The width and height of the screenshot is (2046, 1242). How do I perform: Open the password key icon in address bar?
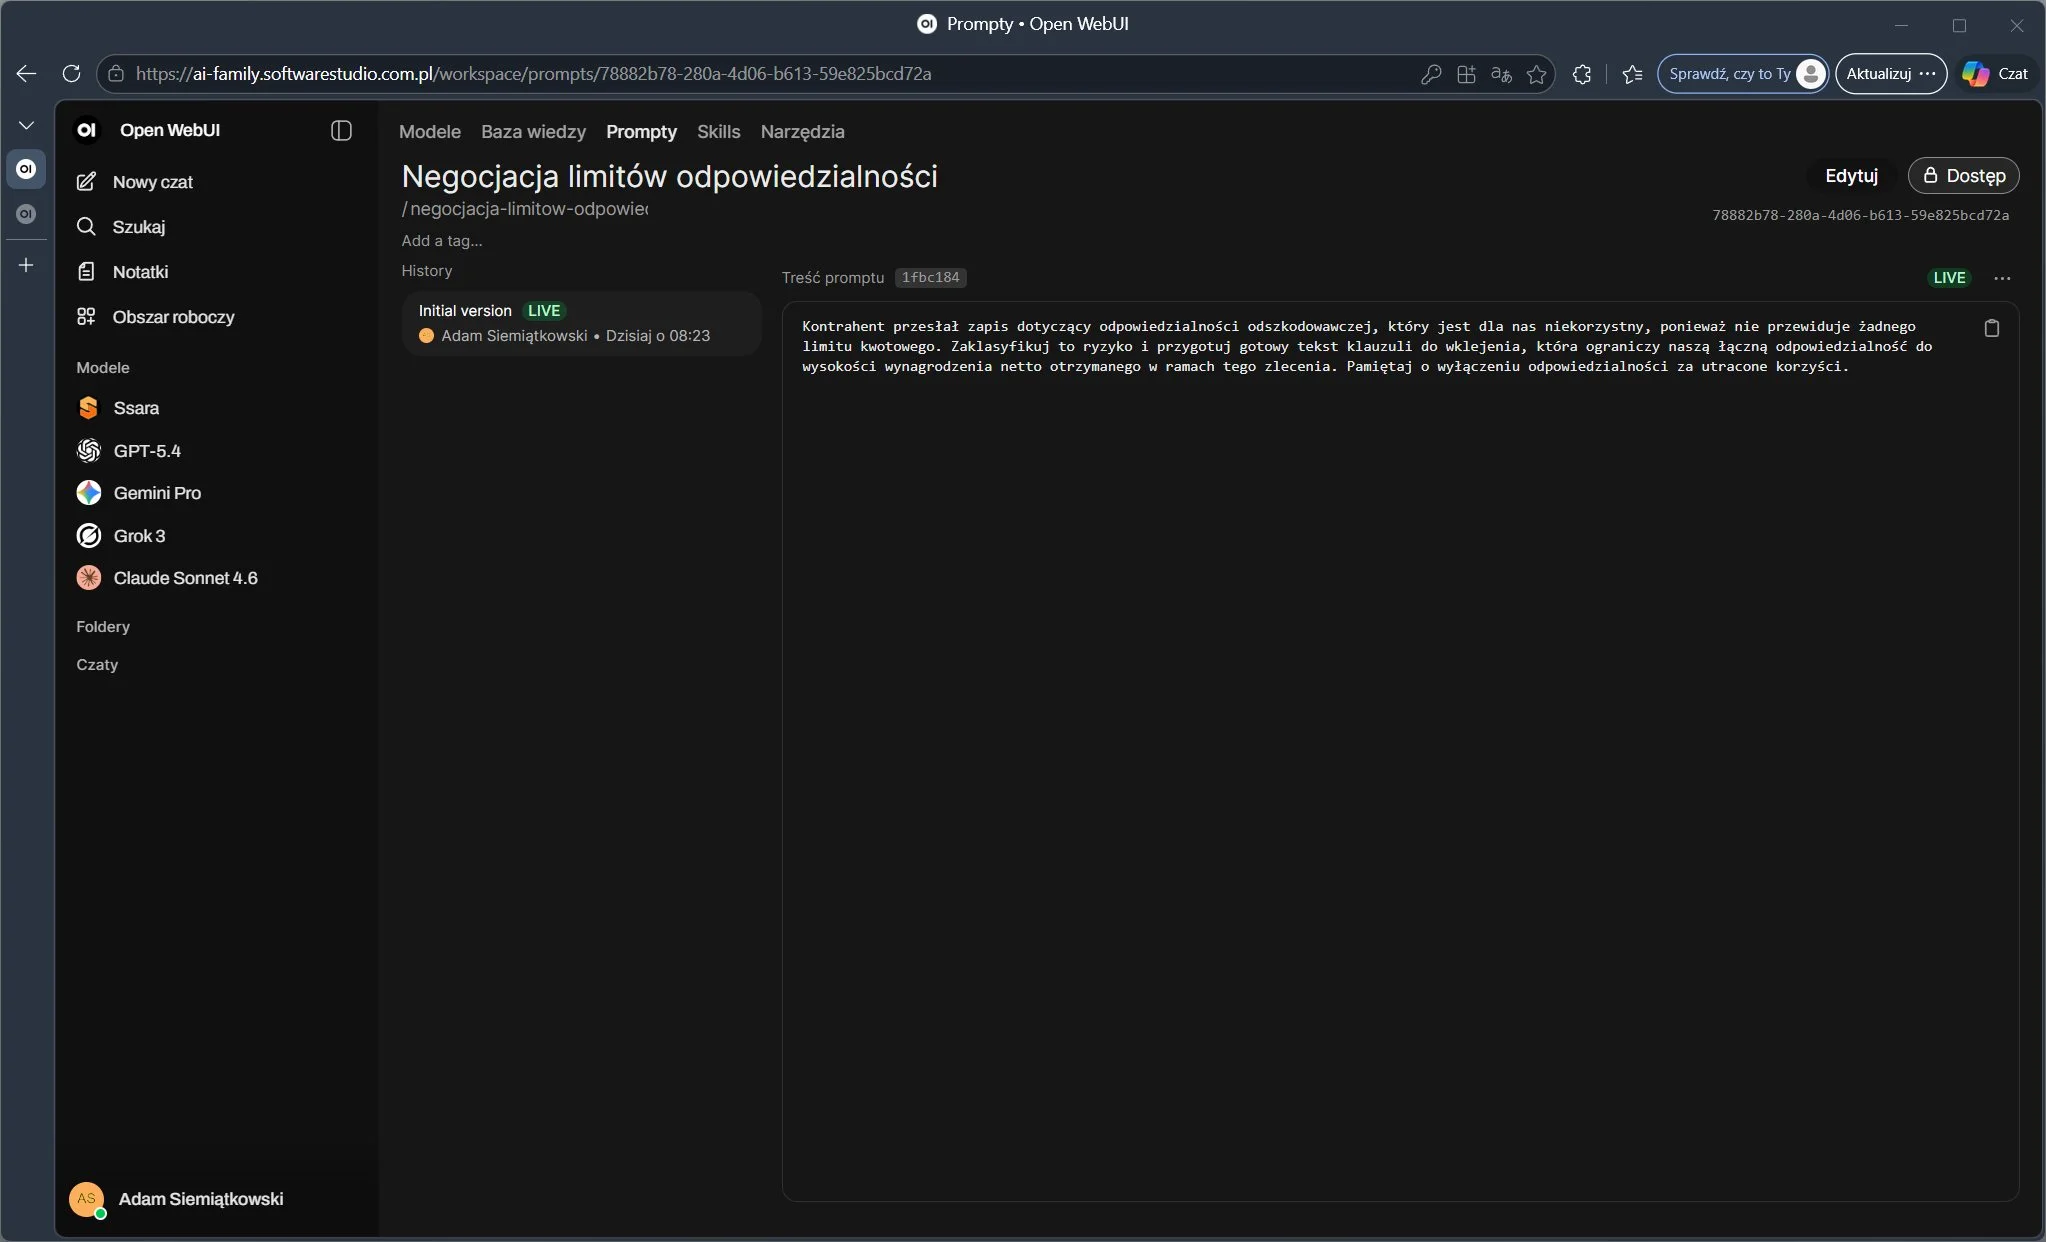[x=1431, y=74]
